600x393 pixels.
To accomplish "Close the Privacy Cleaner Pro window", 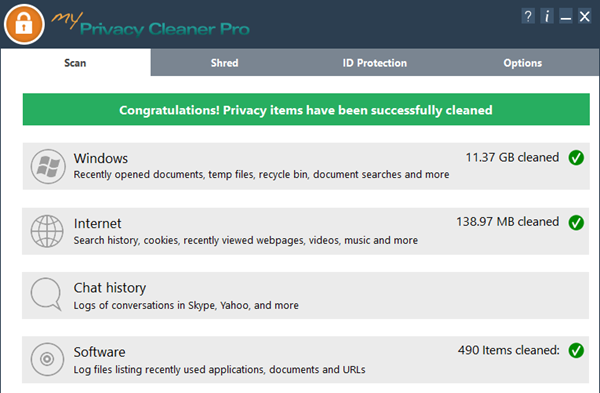I will point(584,16).
